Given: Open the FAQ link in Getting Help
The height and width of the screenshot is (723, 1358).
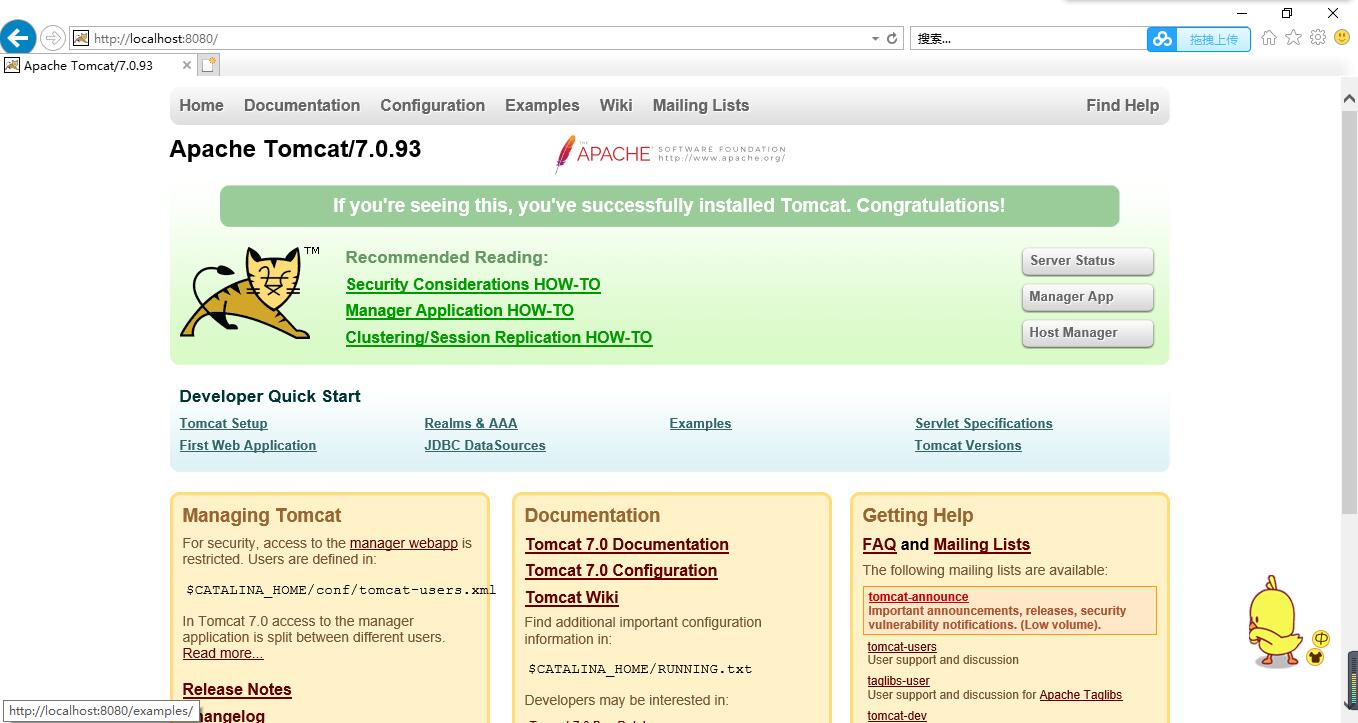Looking at the screenshot, I should [879, 545].
